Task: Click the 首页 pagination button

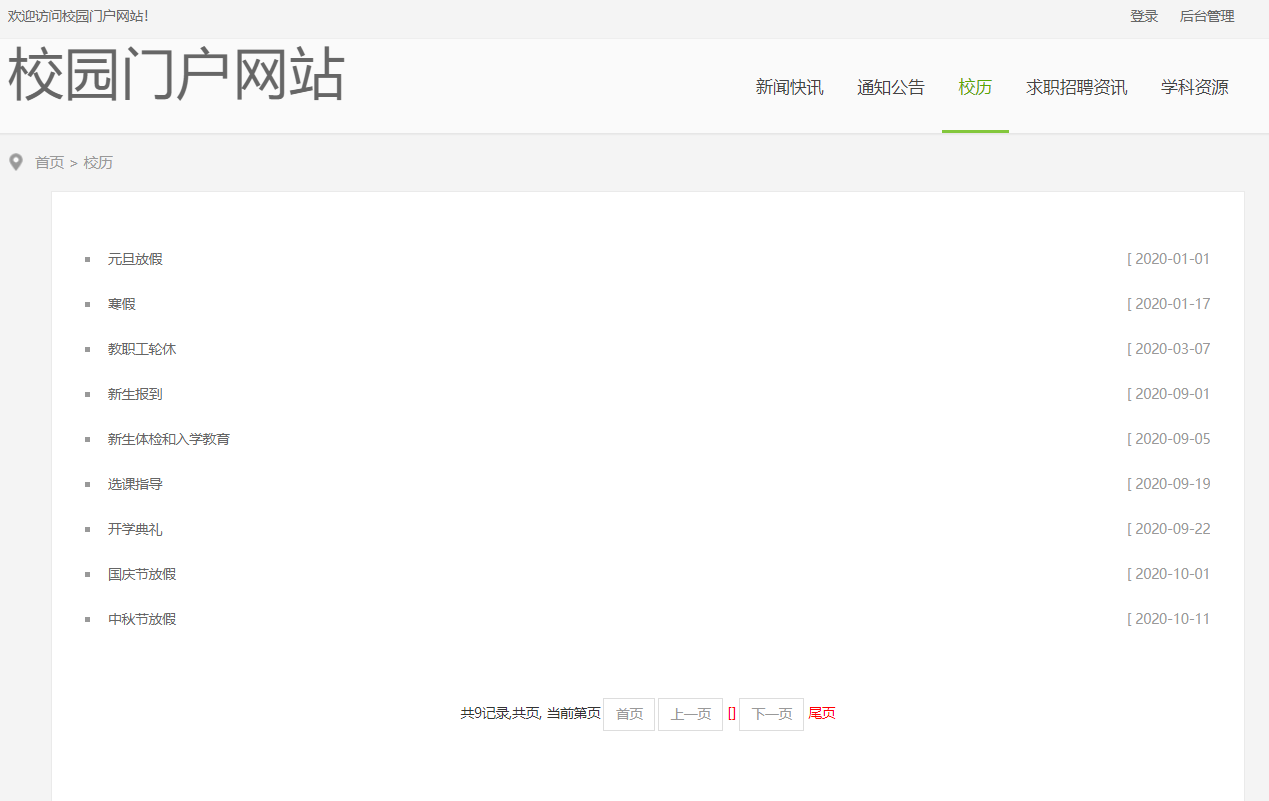Action: pyautogui.click(x=629, y=714)
